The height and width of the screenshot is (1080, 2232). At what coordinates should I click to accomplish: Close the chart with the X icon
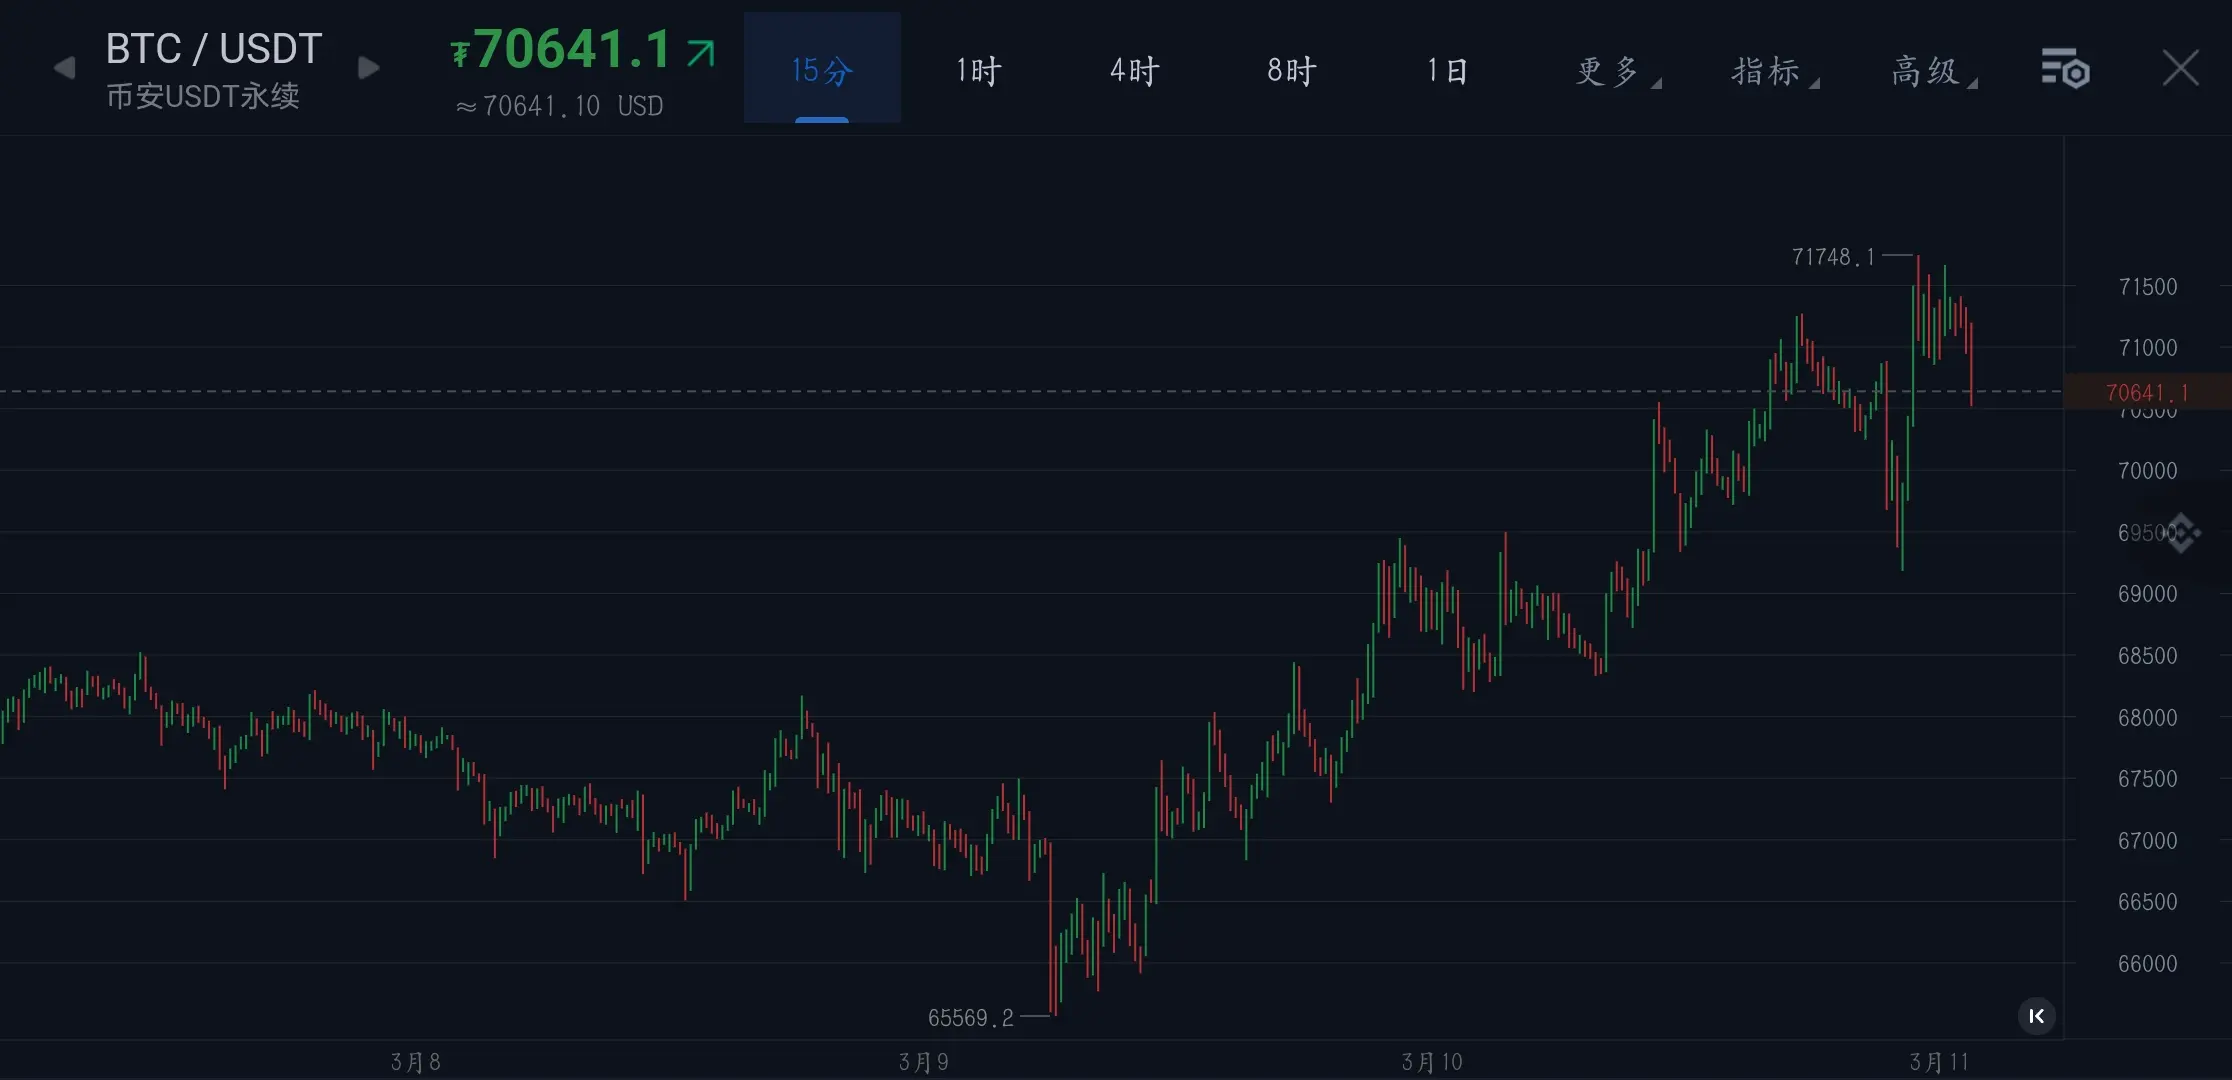[2180, 68]
